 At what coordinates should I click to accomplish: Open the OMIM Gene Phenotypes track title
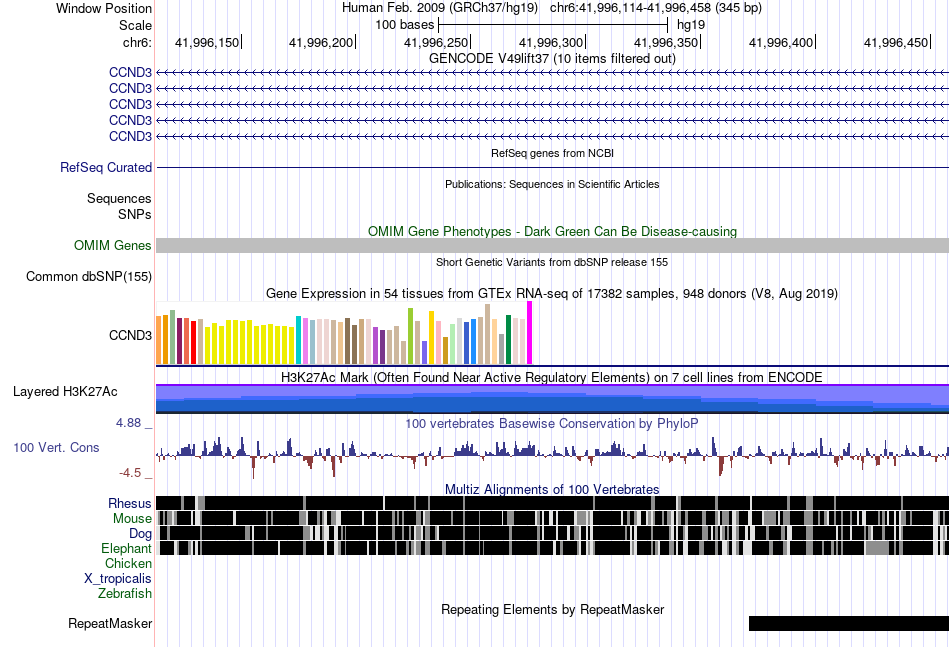click(x=552, y=231)
